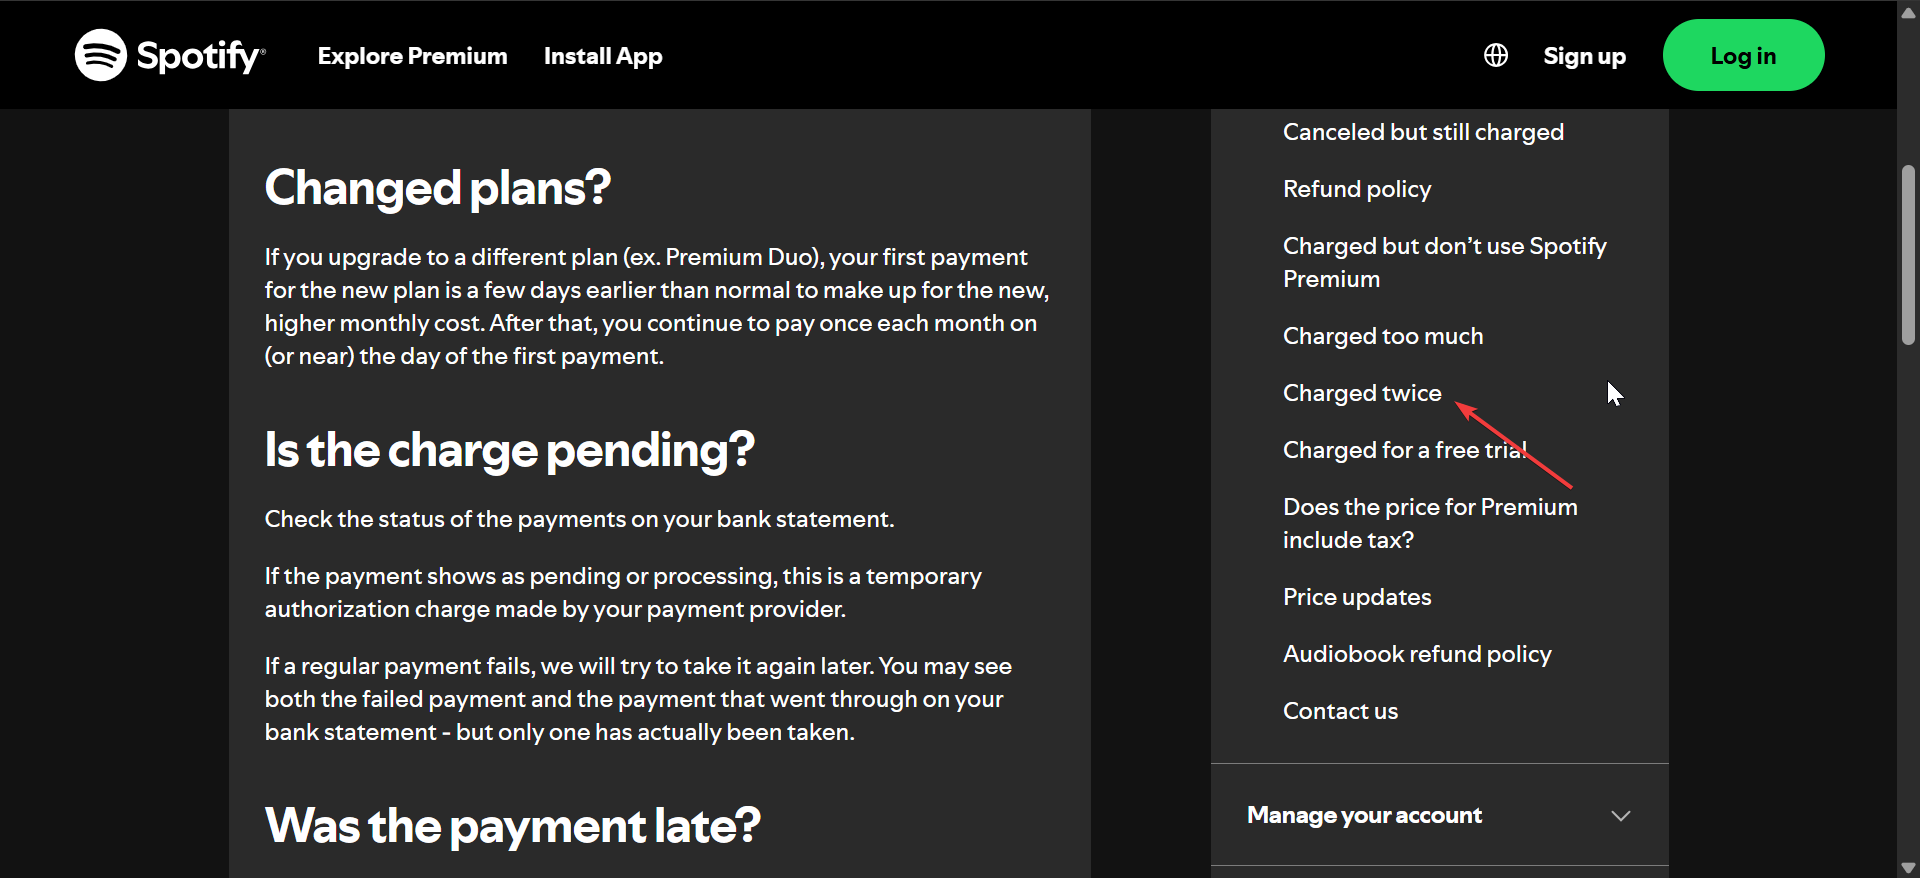Open Does the price for Premium include tax
The width and height of the screenshot is (1920, 878).
(1429, 523)
